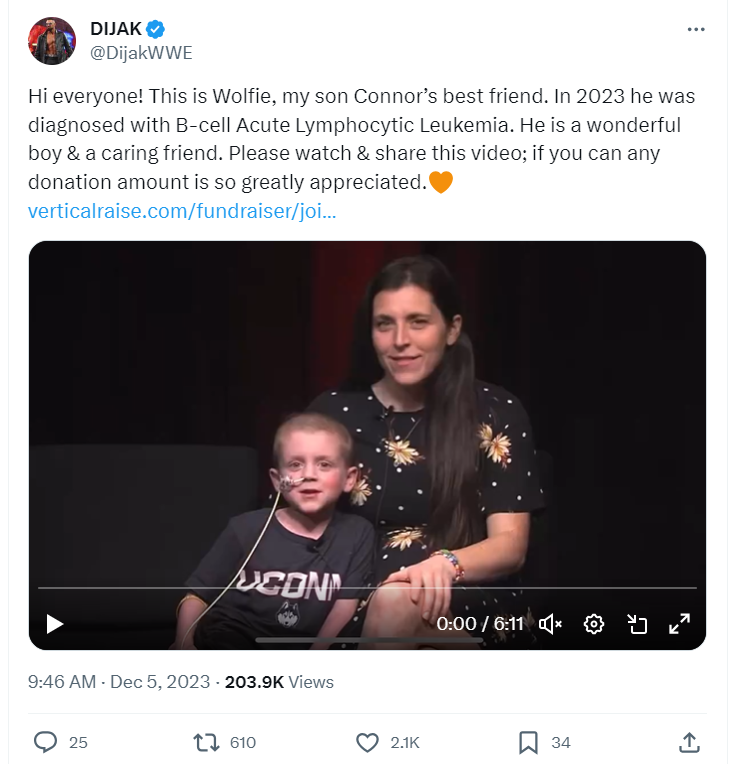Image resolution: width=737 pixels, height=764 pixels.
Task: Bookmark this post
Action: coord(528,742)
